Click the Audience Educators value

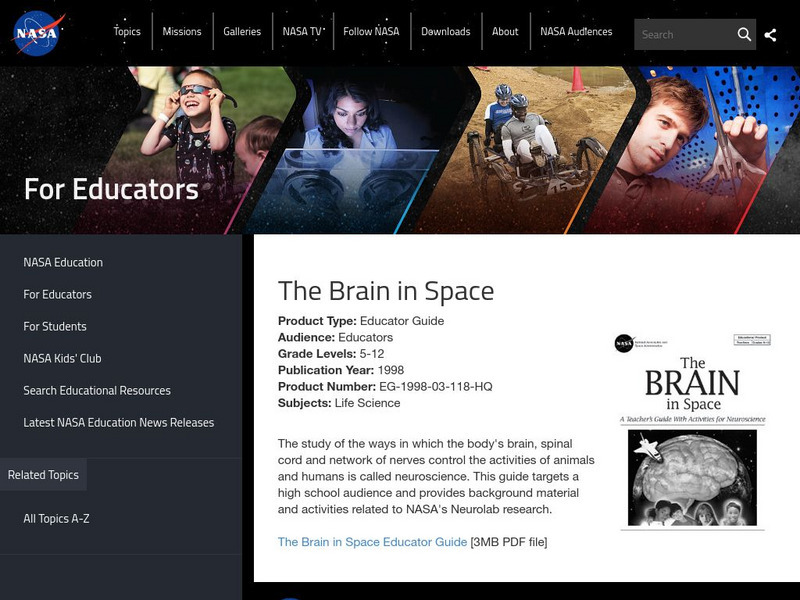click(x=365, y=337)
